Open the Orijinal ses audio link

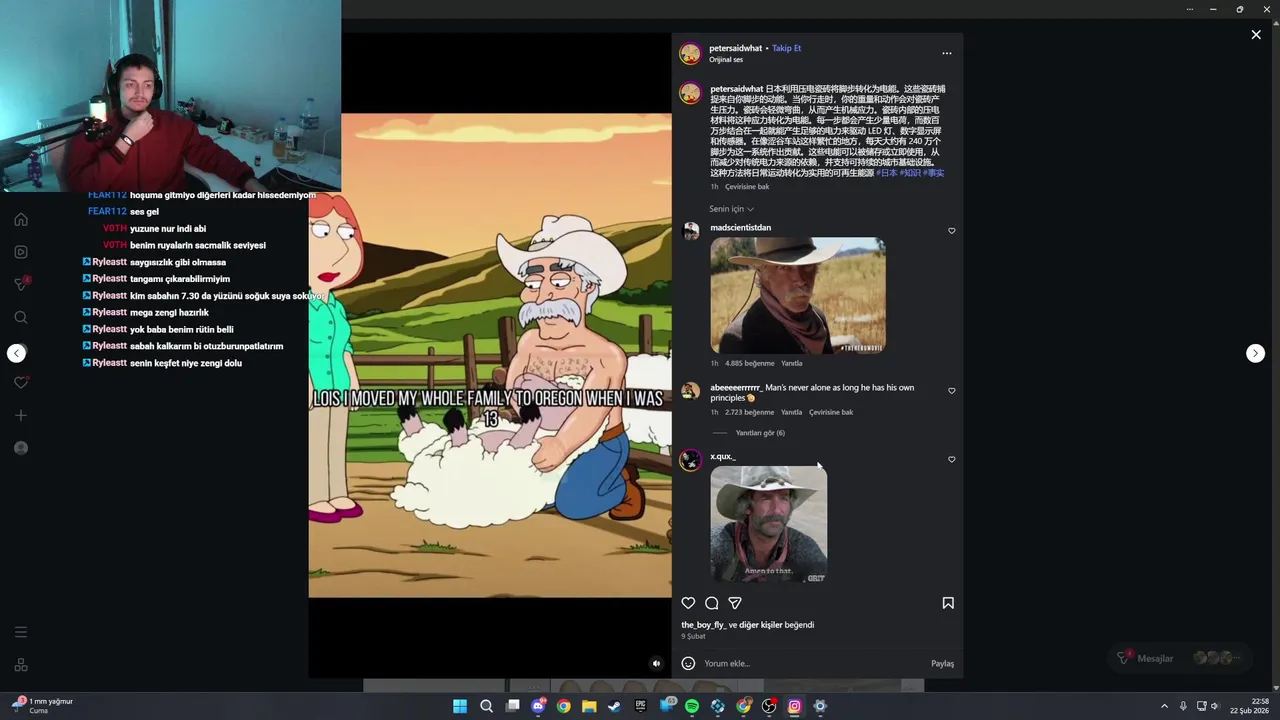coord(726,60)
